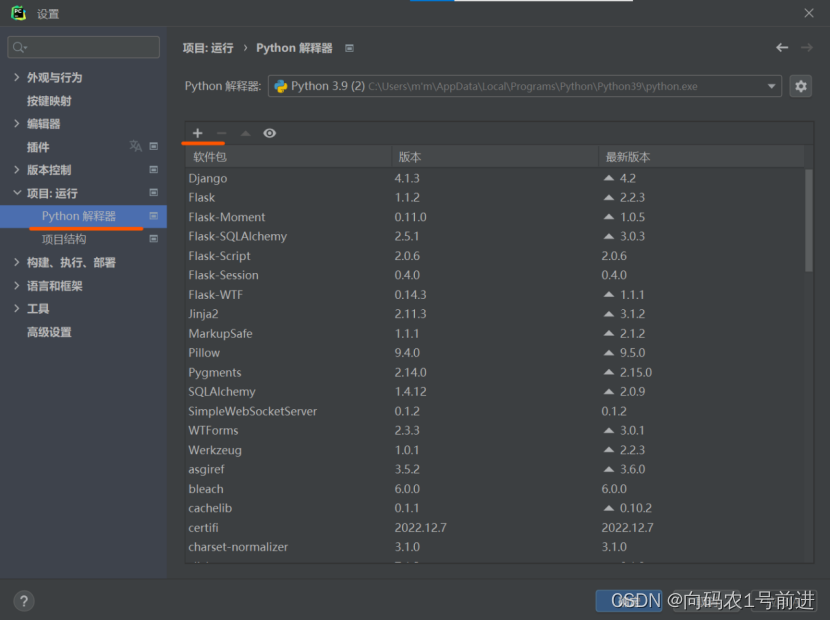
Task: Select WTForms package row
Action: [x=495, y=430]
